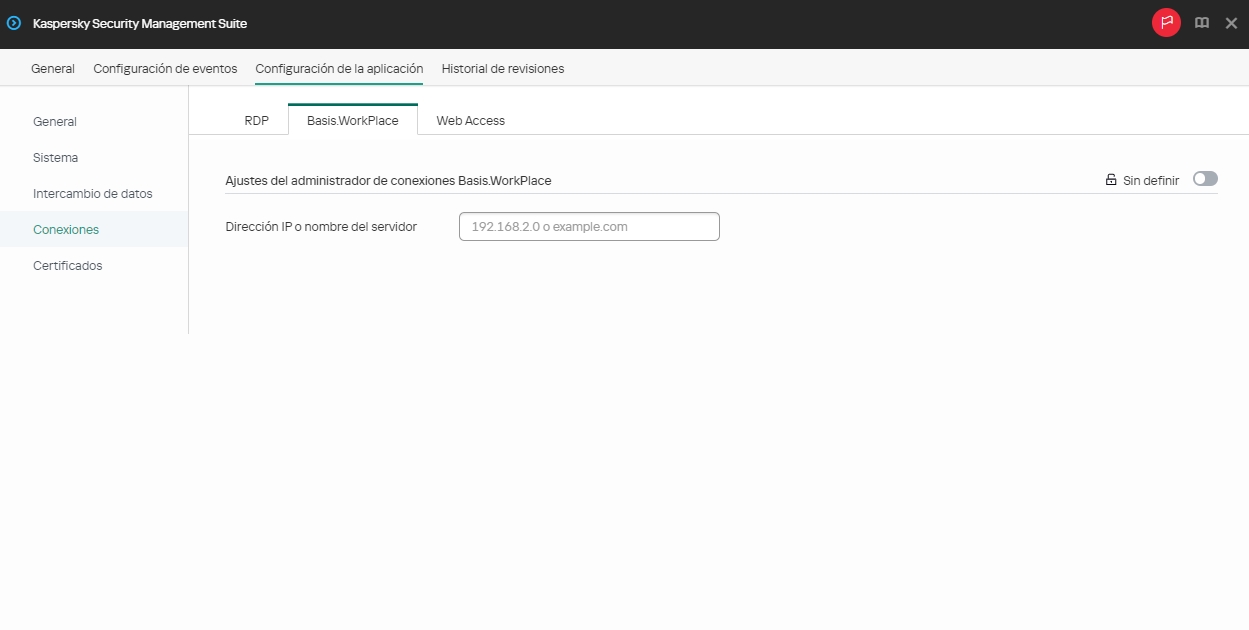
Task: Select Intercambio de datos in the sidebar
Action: [x=93, y=193]
